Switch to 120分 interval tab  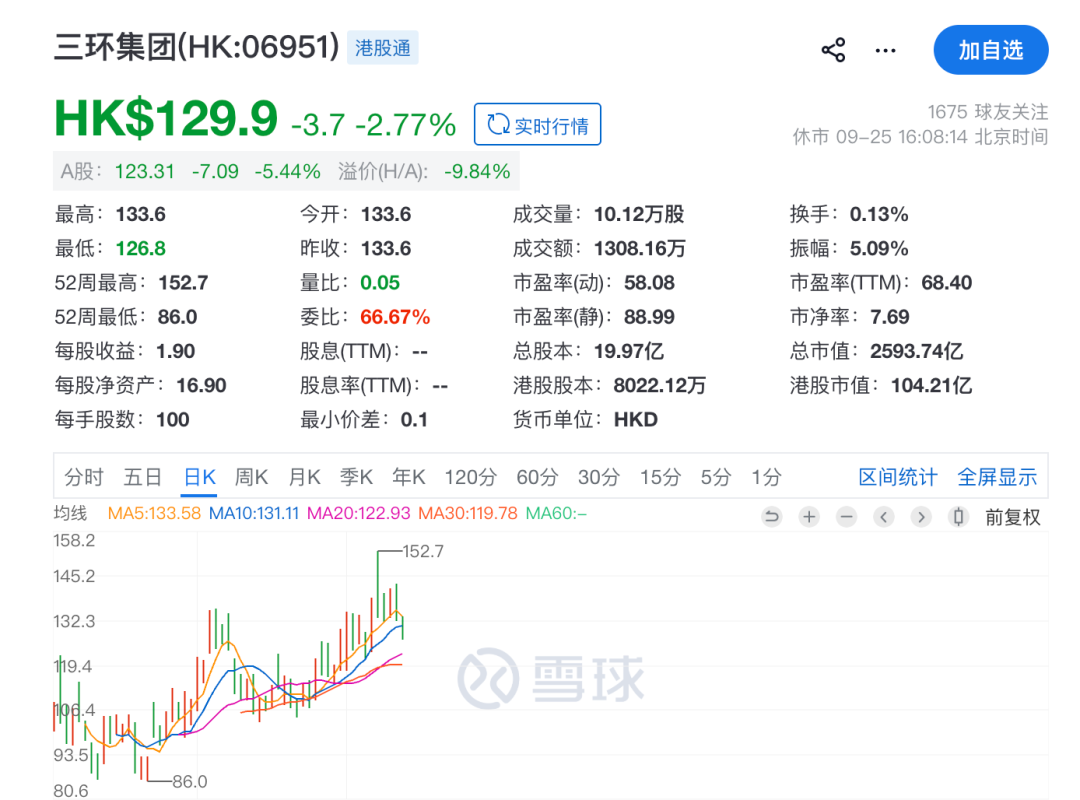(x=470, y=477)
